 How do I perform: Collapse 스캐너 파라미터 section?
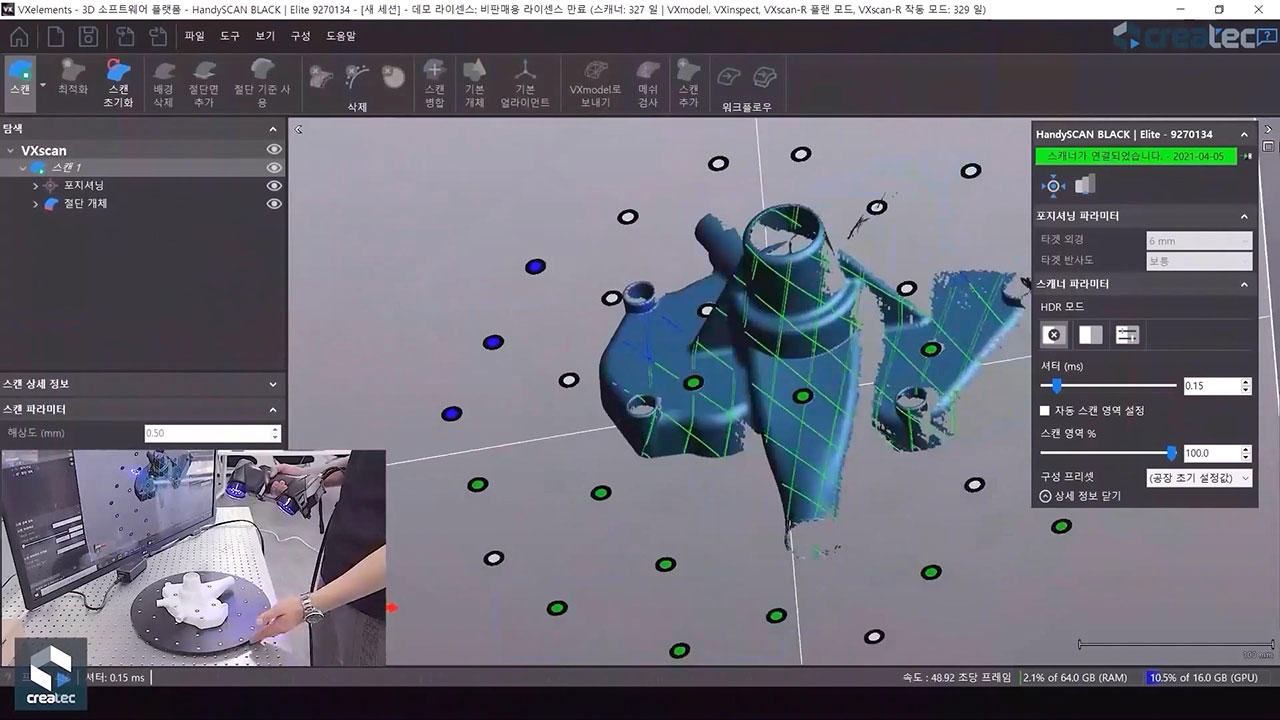pos(1244,284)
